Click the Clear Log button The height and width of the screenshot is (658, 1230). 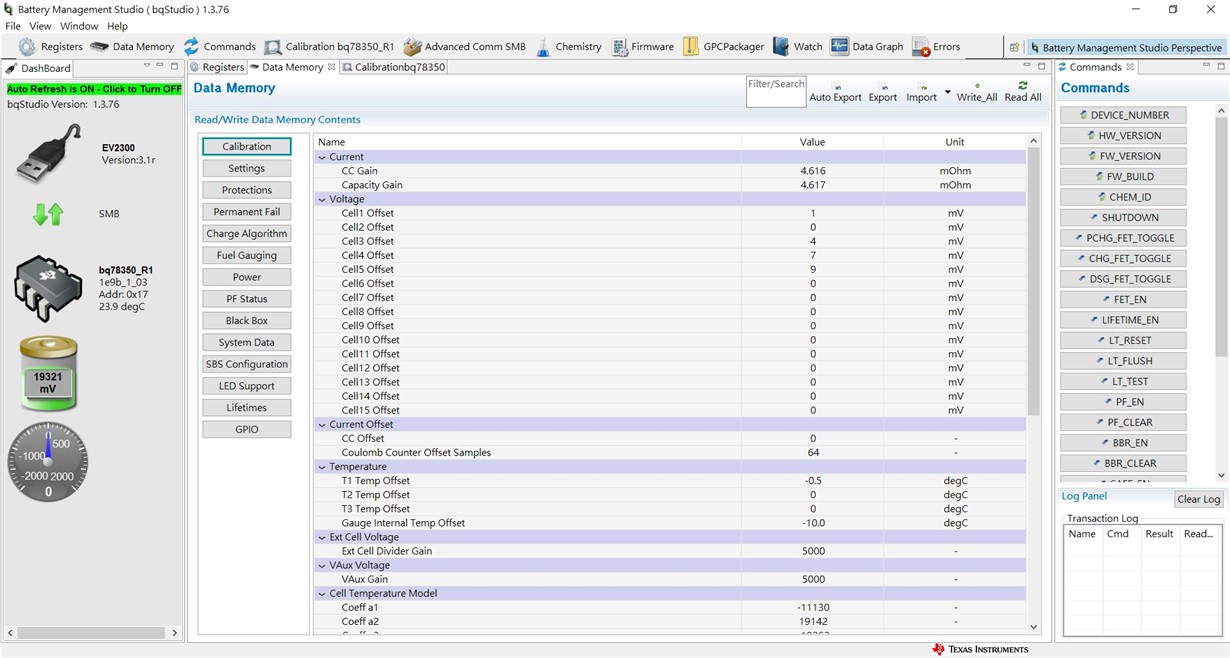click(x=1198, y=499)
